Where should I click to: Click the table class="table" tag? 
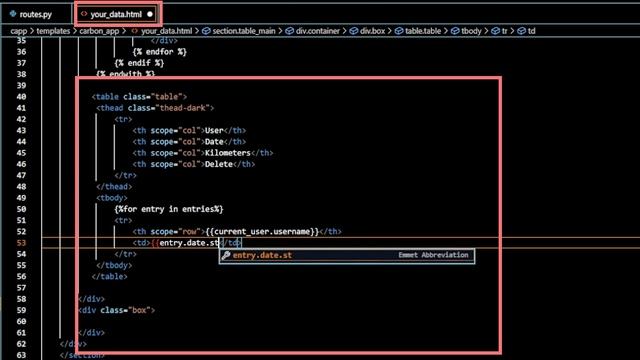pos(139,97)
